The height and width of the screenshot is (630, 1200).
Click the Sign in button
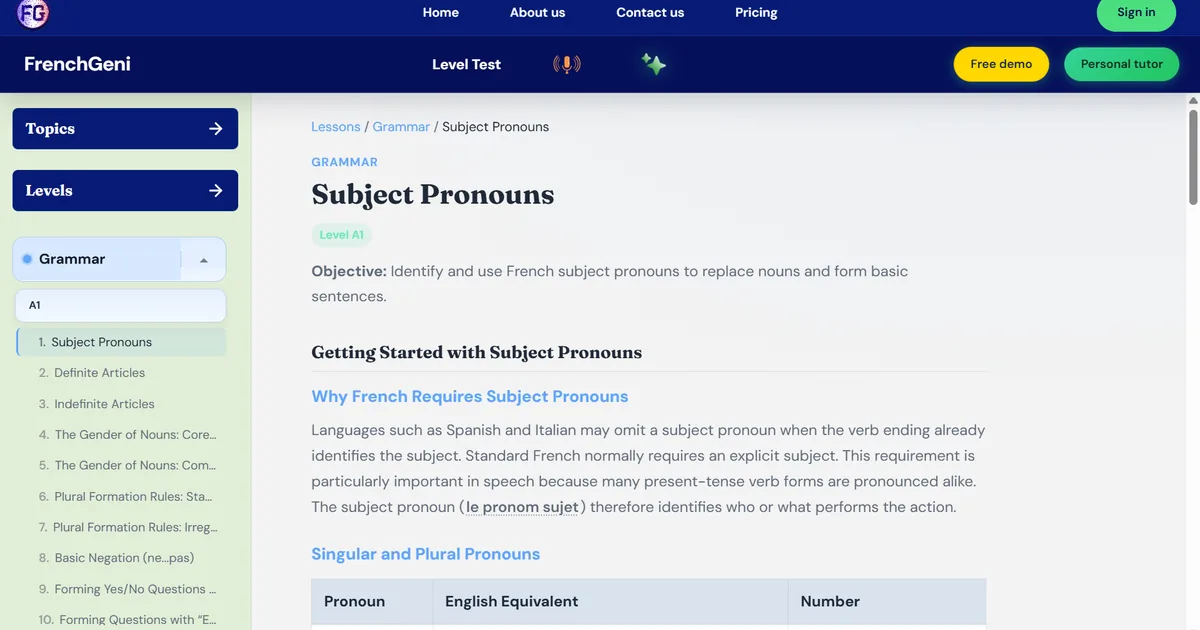coord(1136,13)
